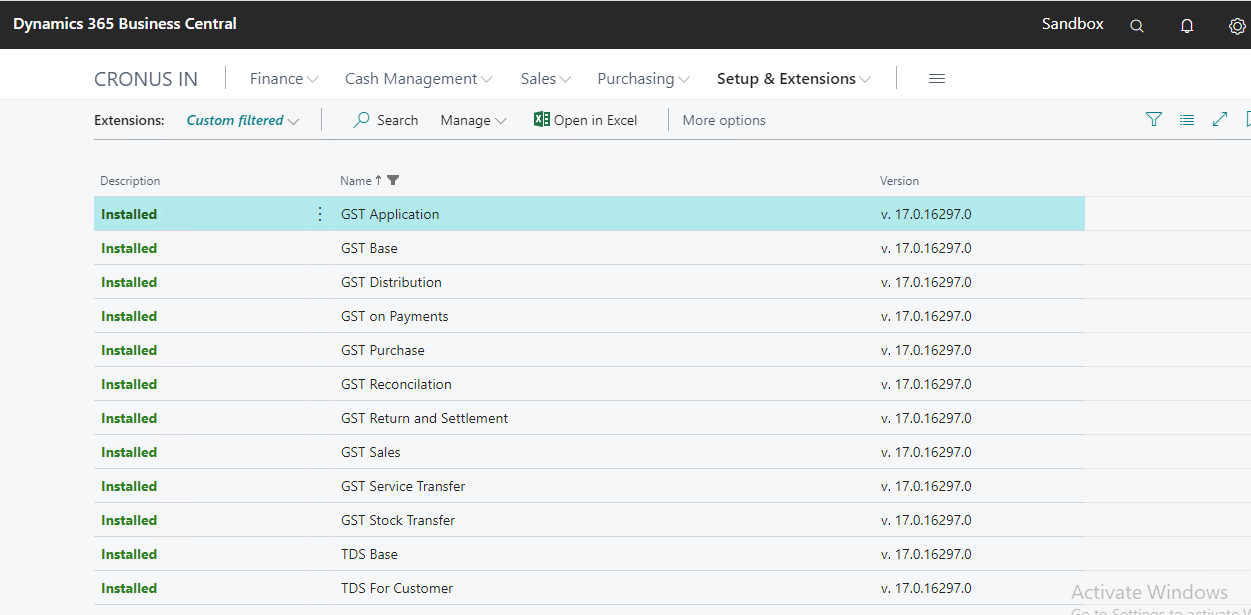Click Installed status in TDS Base row
Screen dimensions: 1251x615
point(129,554)
